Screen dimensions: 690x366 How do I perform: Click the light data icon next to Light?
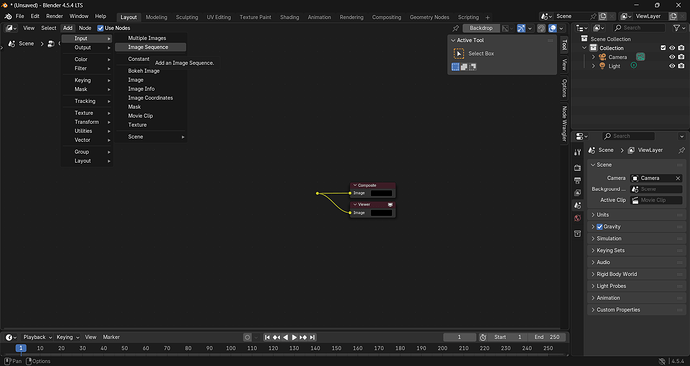click(634, 66)
